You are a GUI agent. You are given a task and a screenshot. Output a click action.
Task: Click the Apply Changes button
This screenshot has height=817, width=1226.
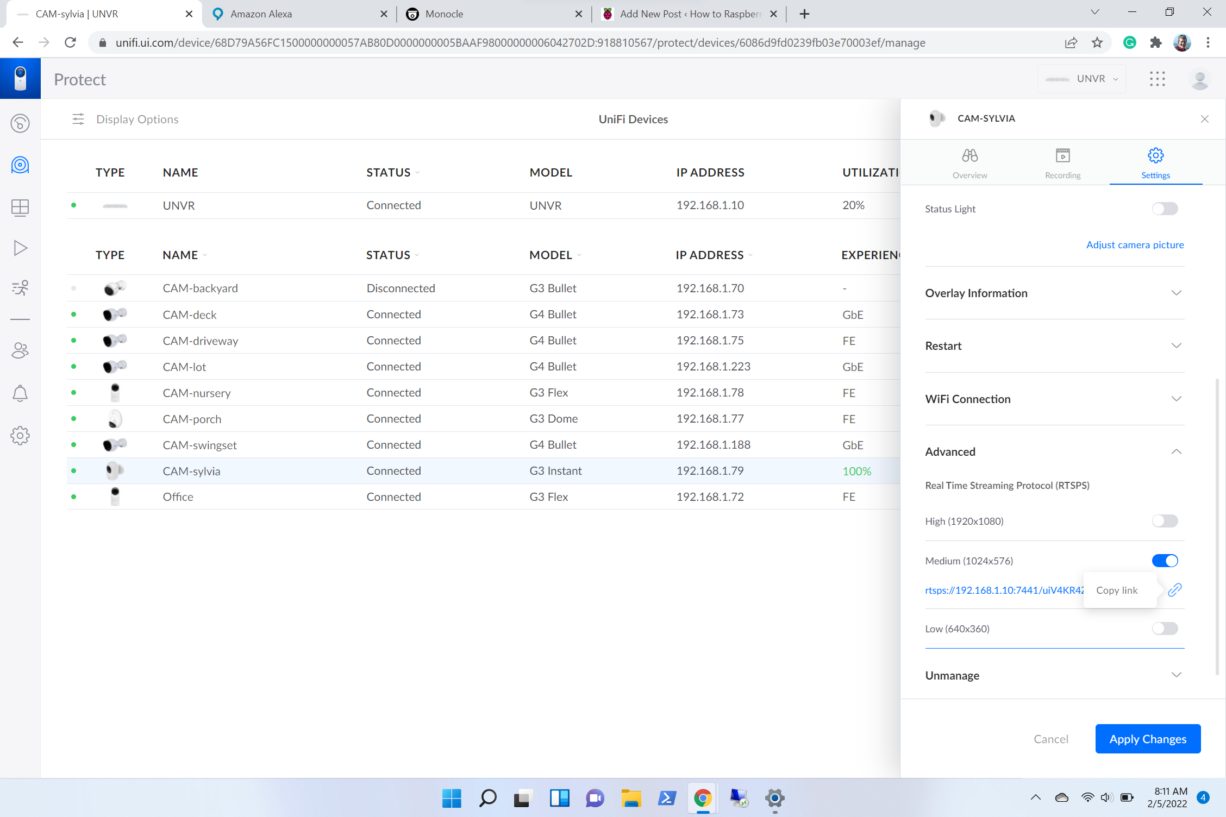[x=1147, y=739]
